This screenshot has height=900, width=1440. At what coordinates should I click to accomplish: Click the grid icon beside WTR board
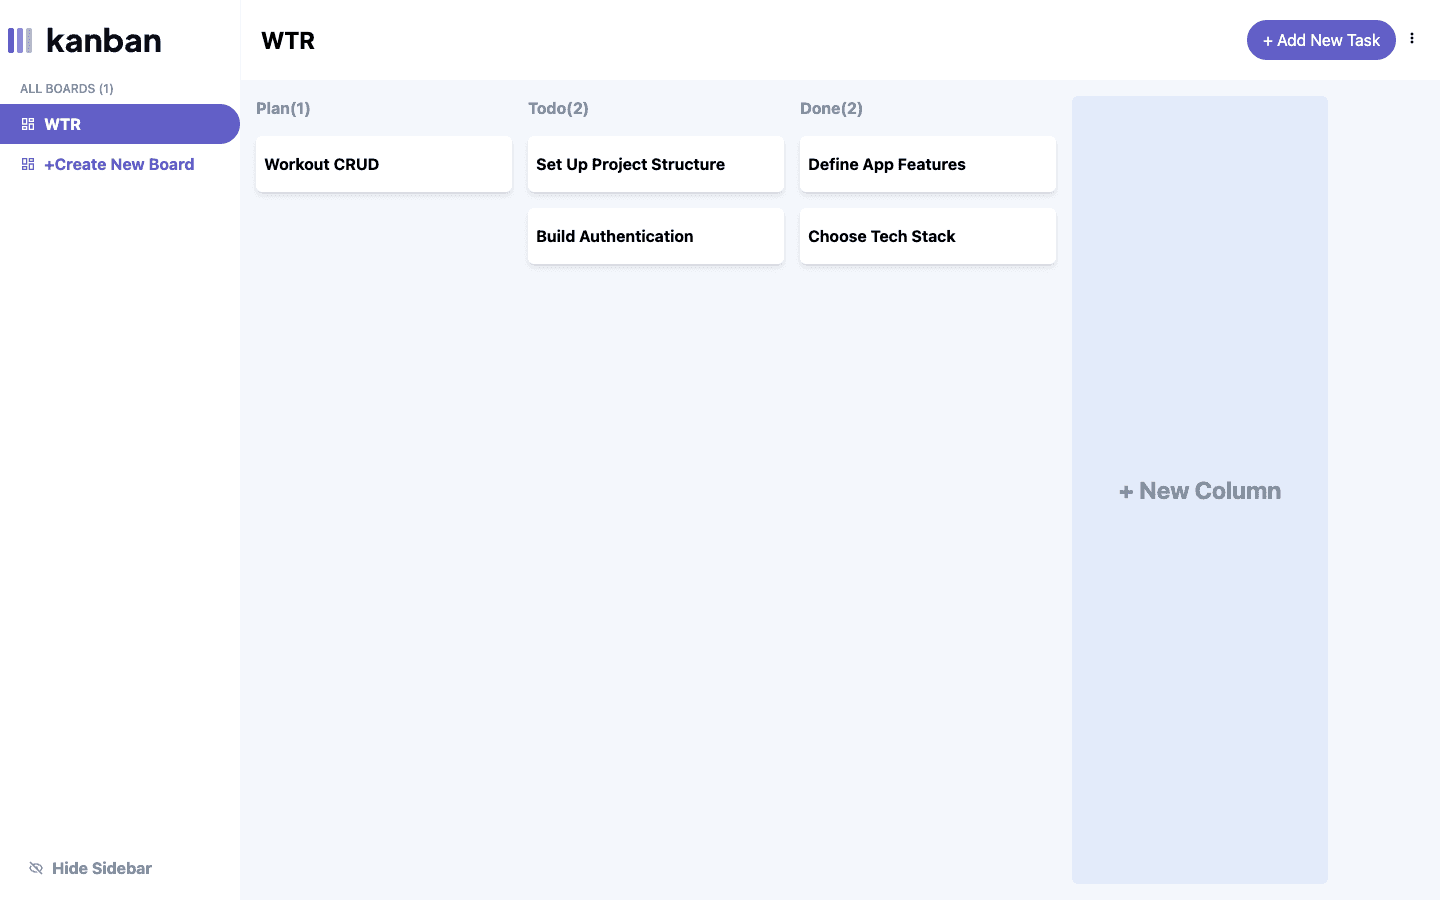pyautogui.click(x=28, y=124)
